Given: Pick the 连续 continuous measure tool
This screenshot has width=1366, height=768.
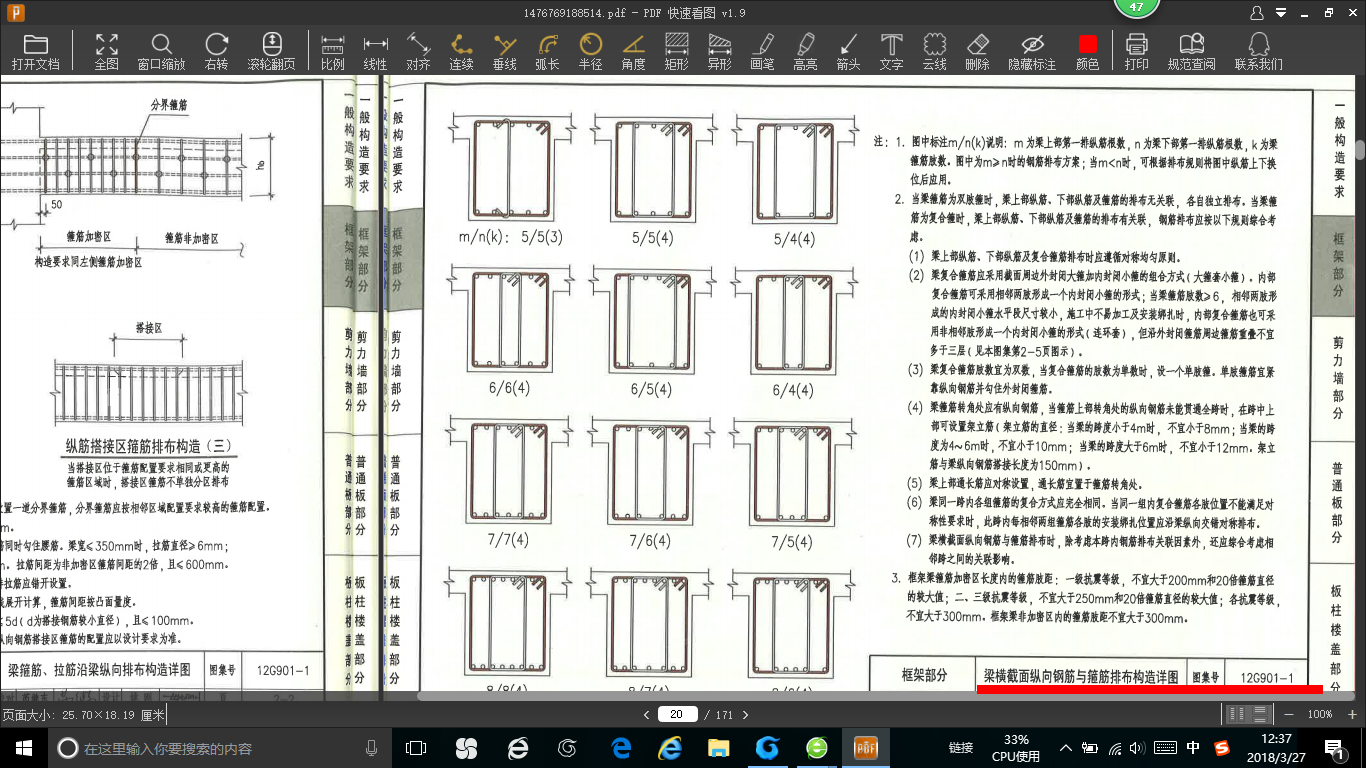Looking at the screenshot, I should 461,51.
